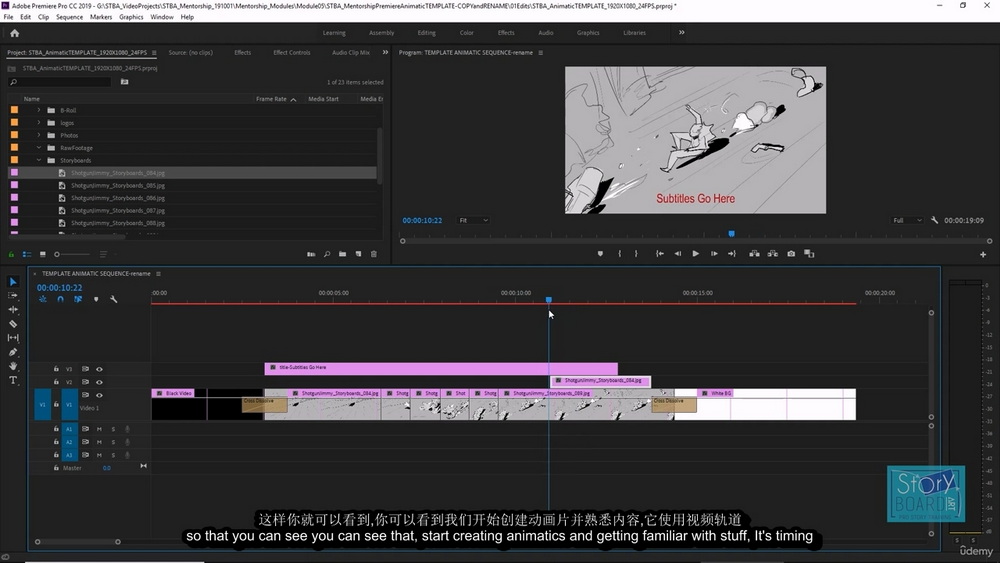
Task: Select the Type tool
Action: pos(13,380)
